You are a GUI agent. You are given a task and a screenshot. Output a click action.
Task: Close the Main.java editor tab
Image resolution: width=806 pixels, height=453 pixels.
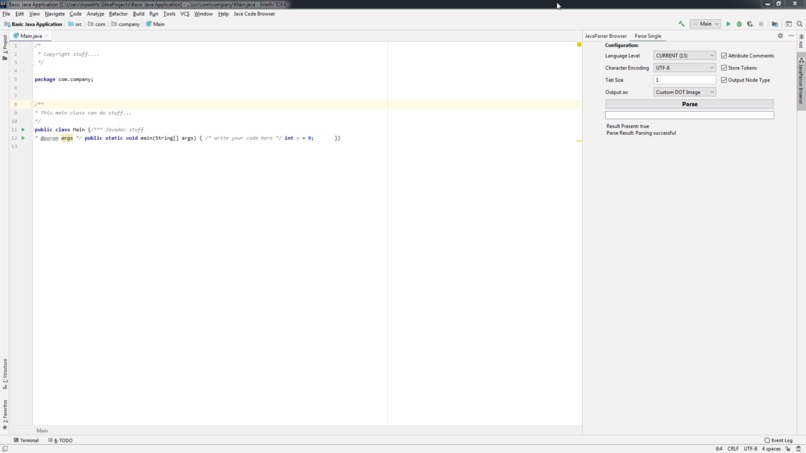pos(46,36)
